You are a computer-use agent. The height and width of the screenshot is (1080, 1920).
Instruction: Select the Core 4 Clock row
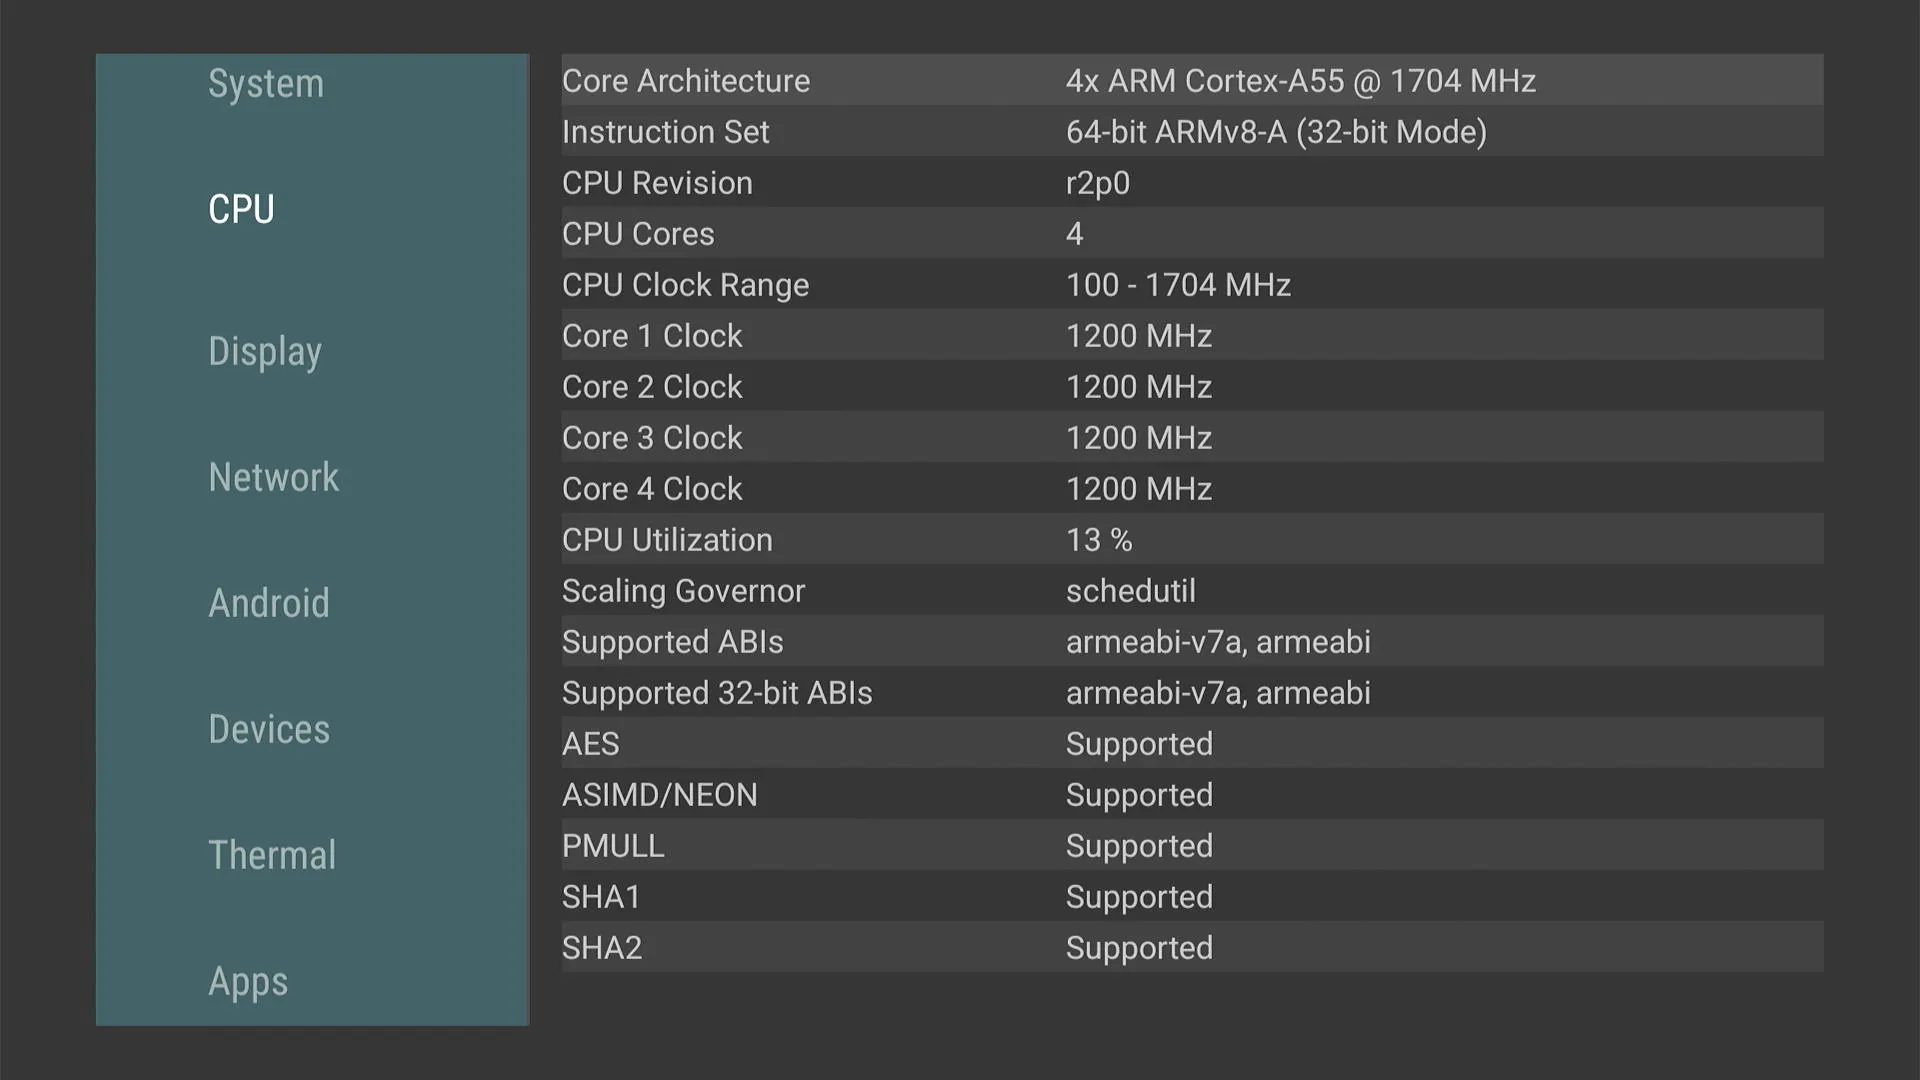[x=1190, y=489]
